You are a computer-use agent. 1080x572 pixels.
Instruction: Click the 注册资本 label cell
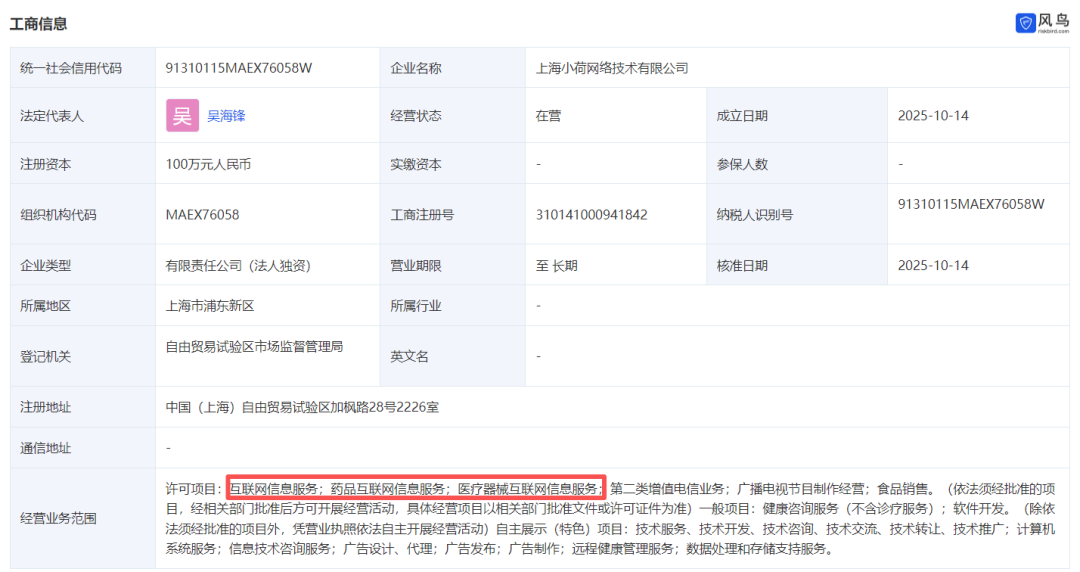[83, 163]
